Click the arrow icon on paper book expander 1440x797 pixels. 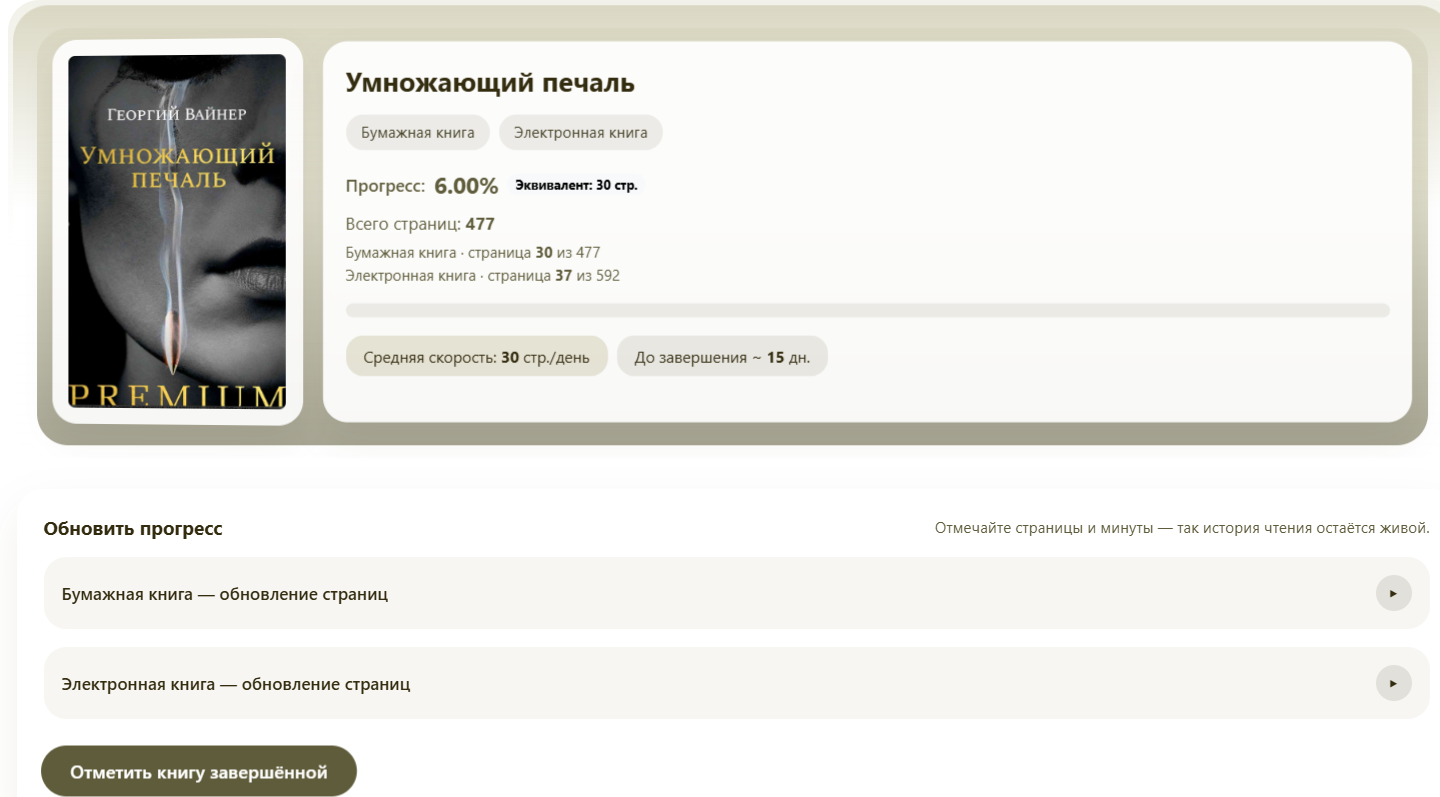tap(1393, 593)
